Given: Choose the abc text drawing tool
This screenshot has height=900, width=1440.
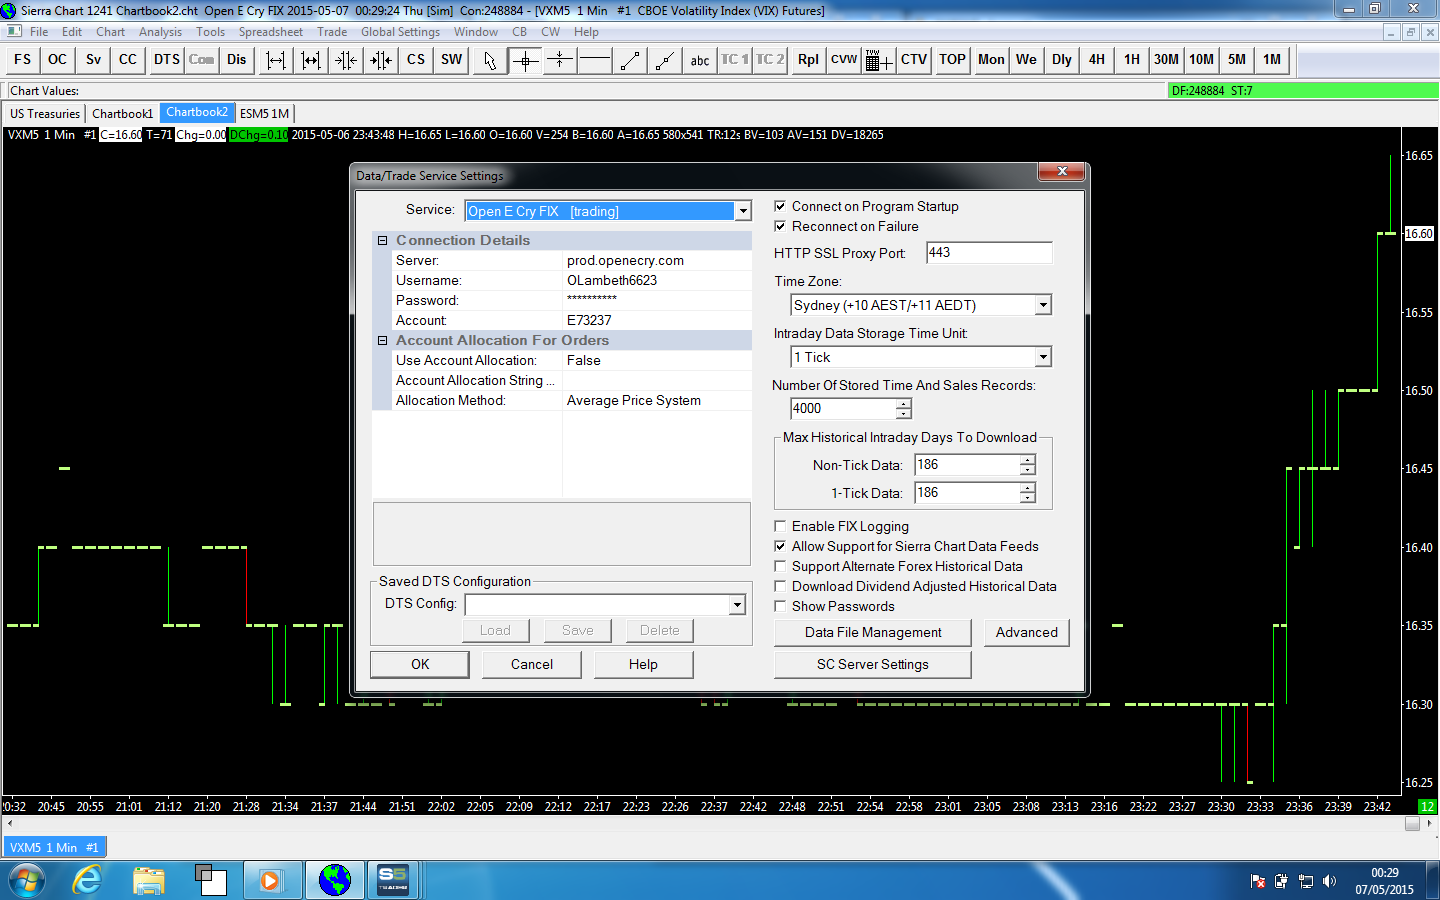Looking at the screenshot, I should point(700,60).
